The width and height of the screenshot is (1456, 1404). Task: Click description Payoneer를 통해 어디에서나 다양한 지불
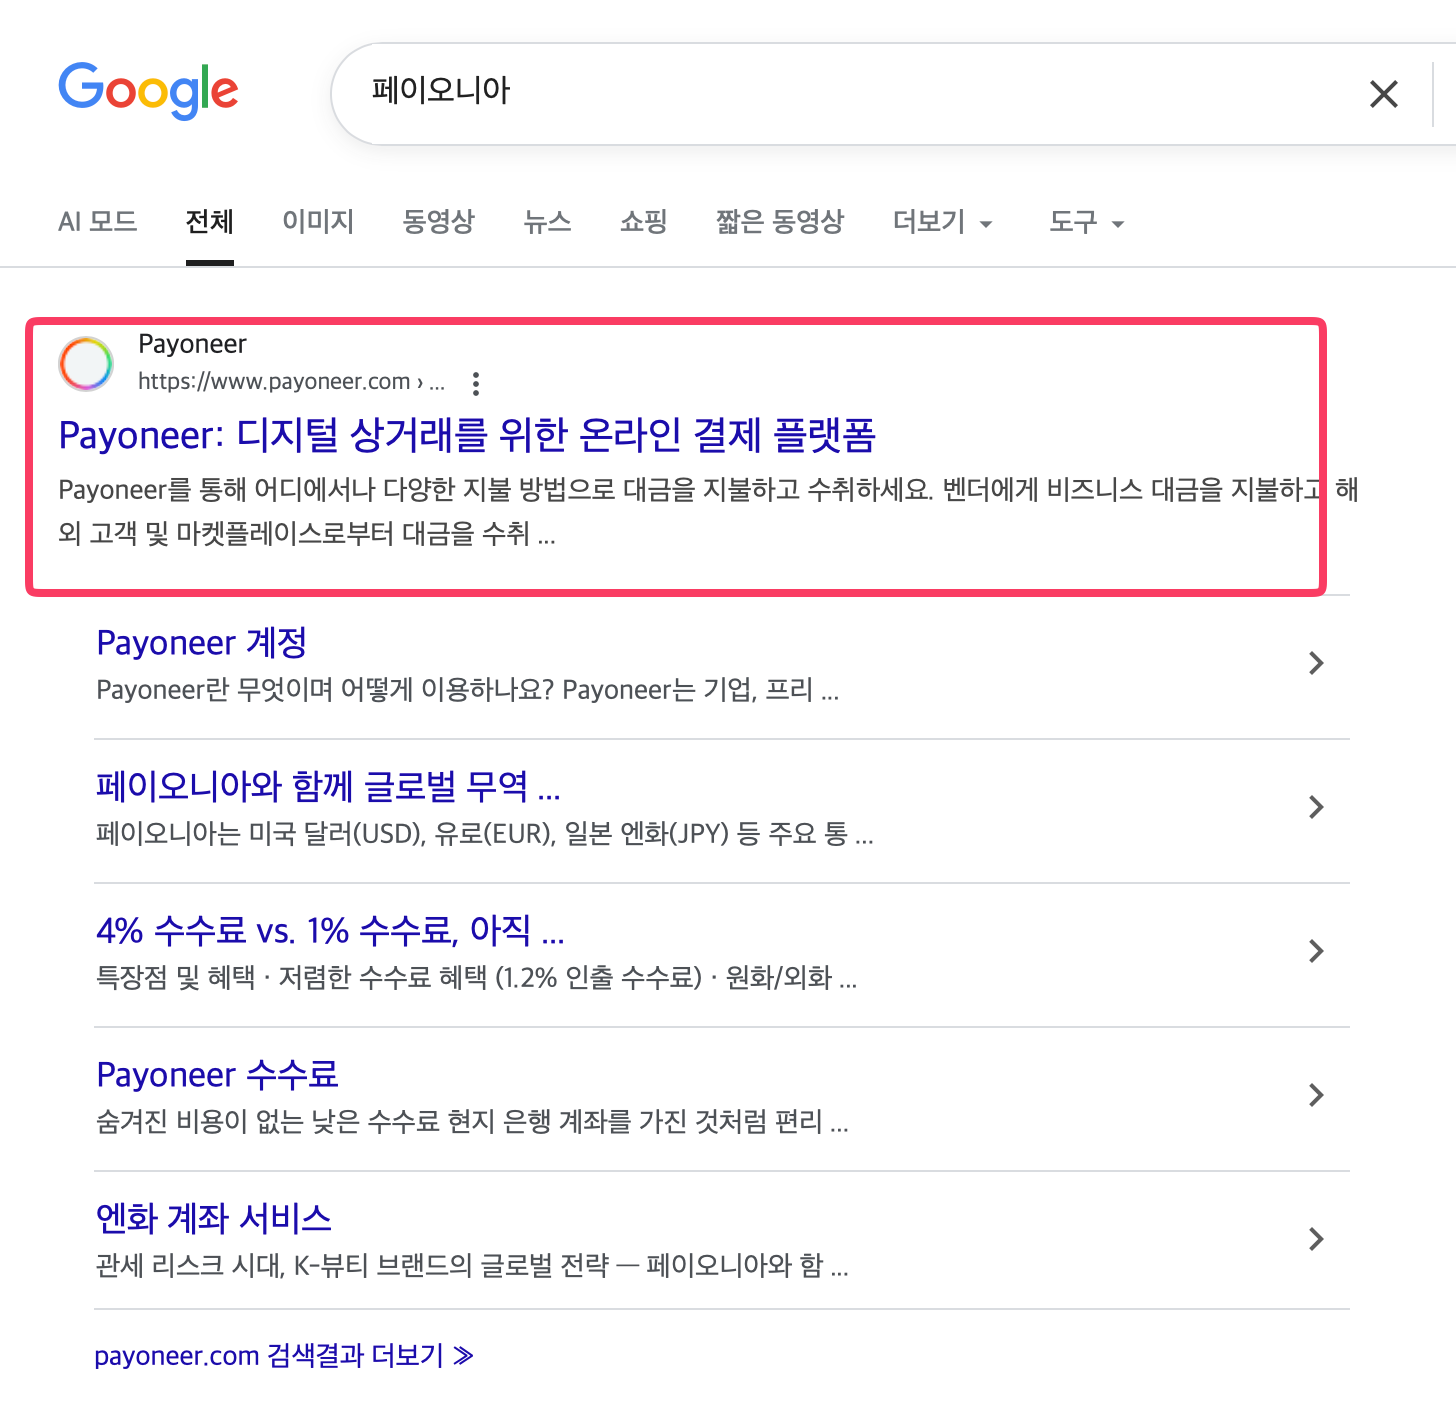coord(708,511)
